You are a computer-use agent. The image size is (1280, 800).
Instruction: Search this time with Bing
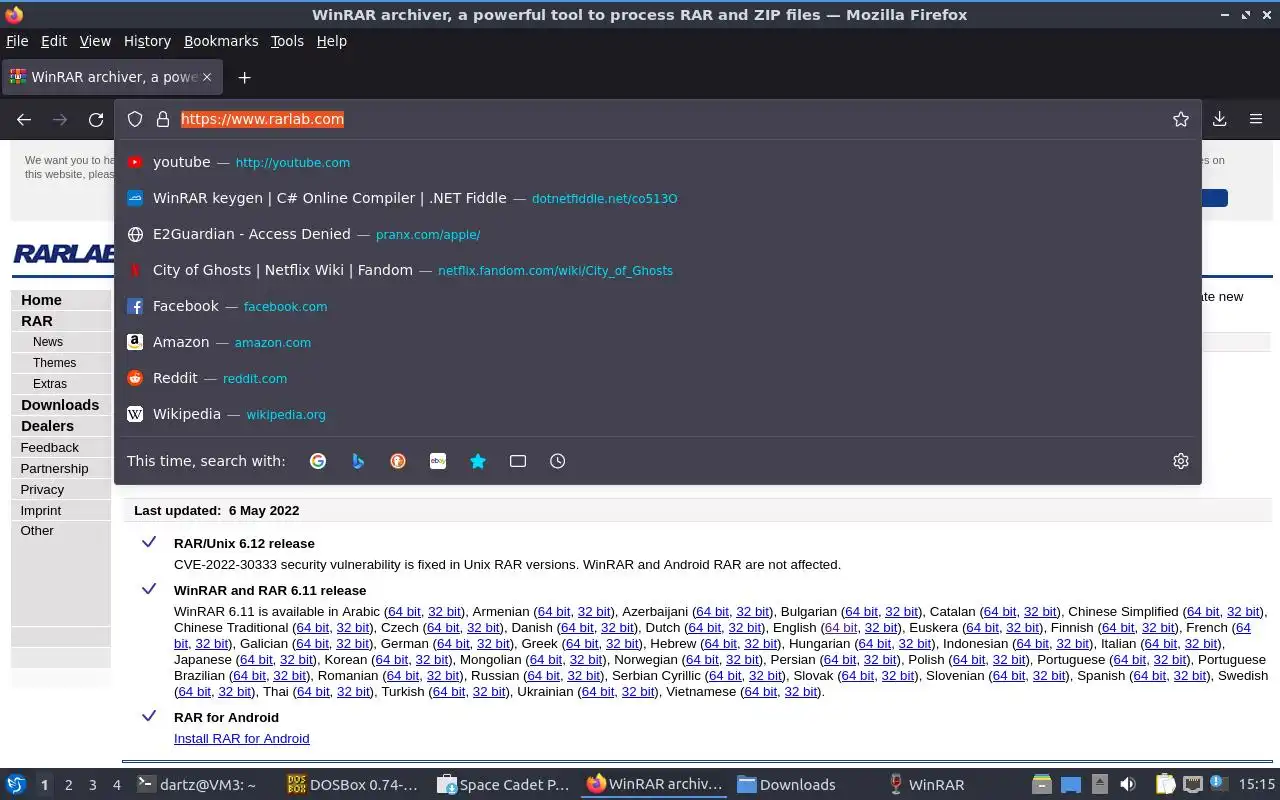point(358,461)
